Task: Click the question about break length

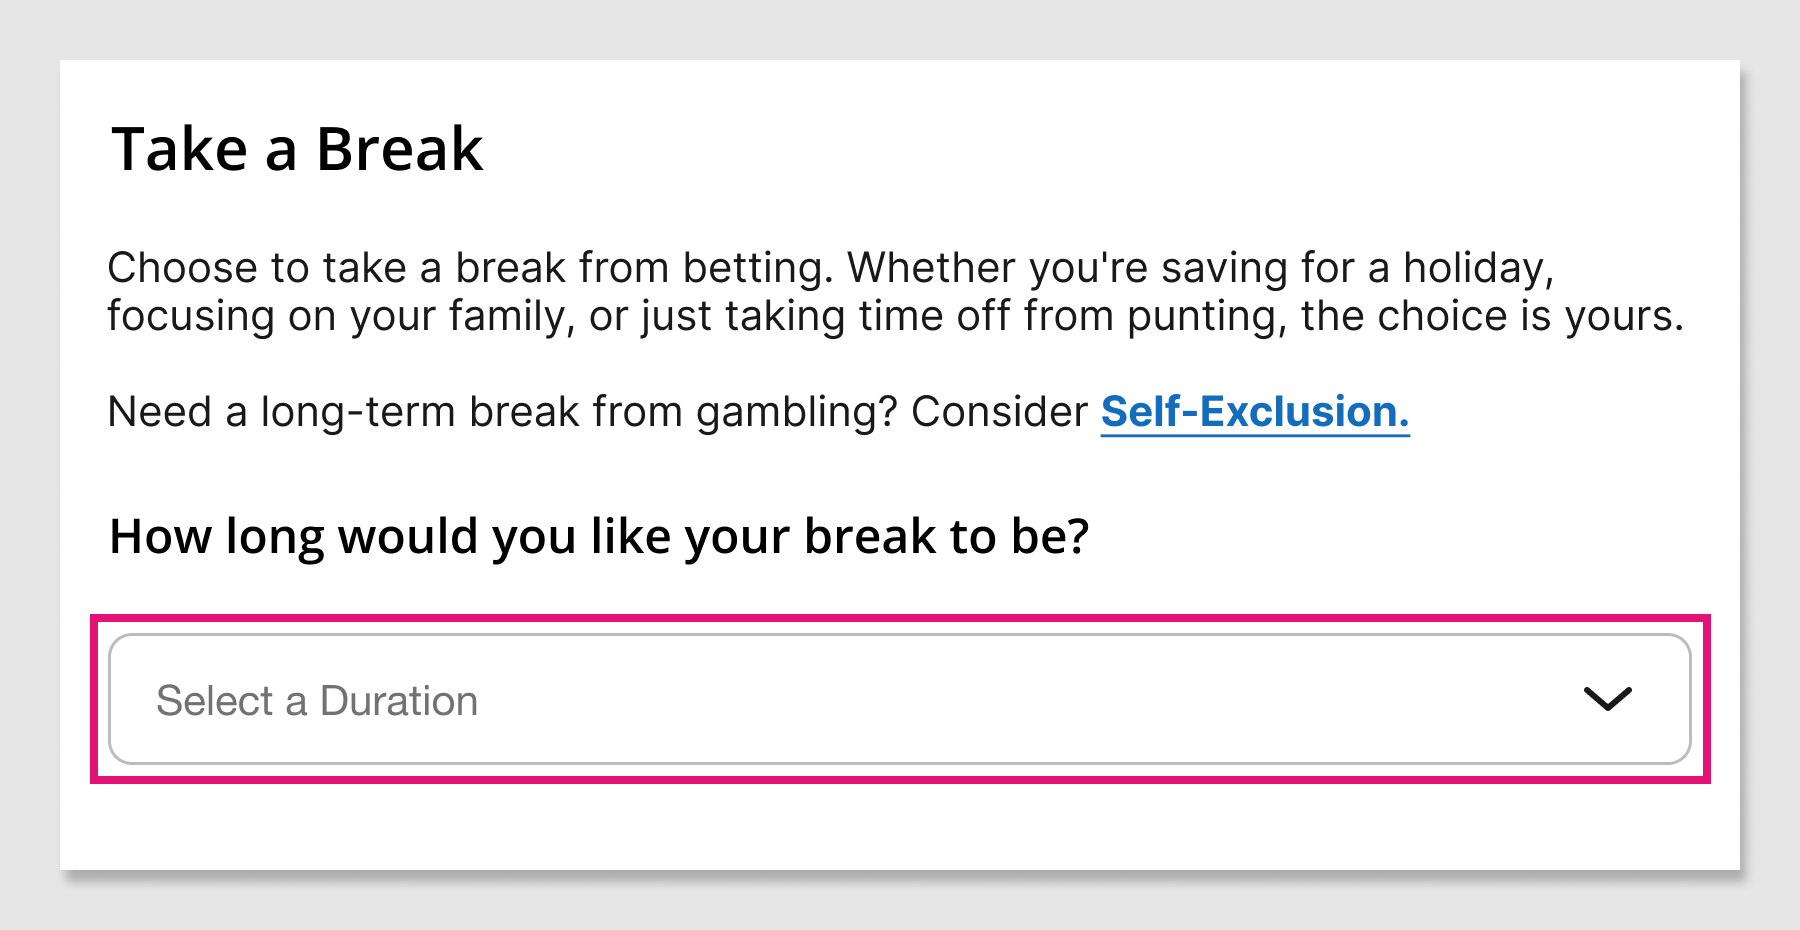Action: tap(602, 536)
